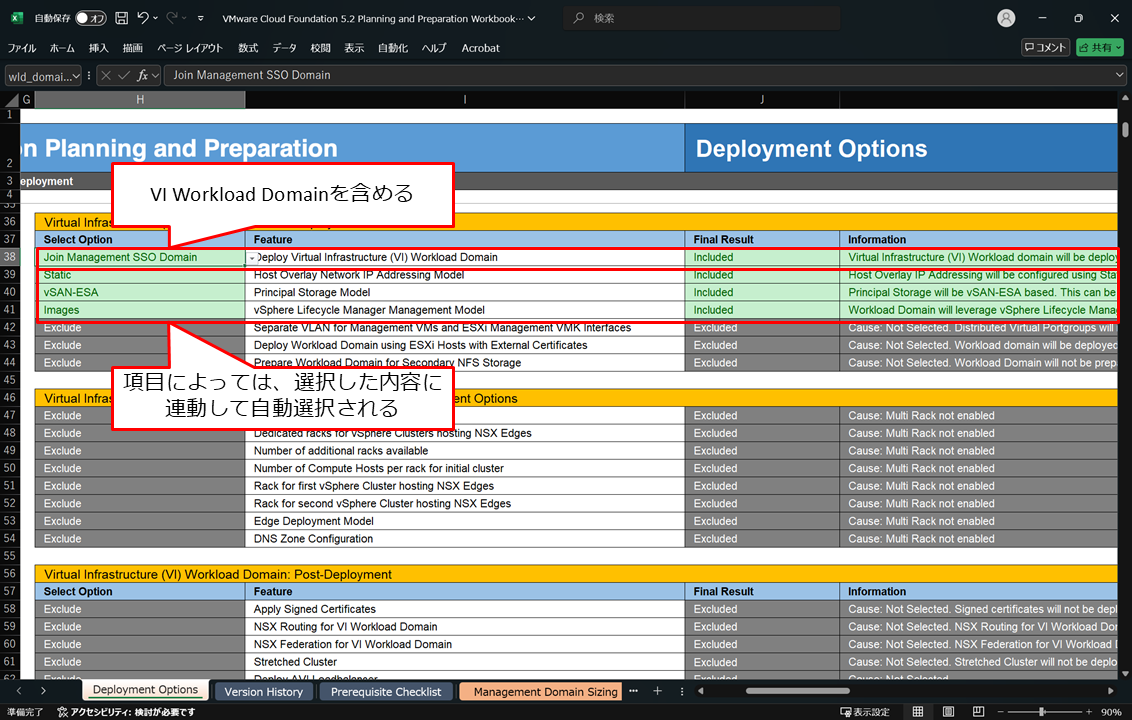1132x720 pixels.
Task: Click the Excel app icon in title bar
Action: click(x=17, y=18)
